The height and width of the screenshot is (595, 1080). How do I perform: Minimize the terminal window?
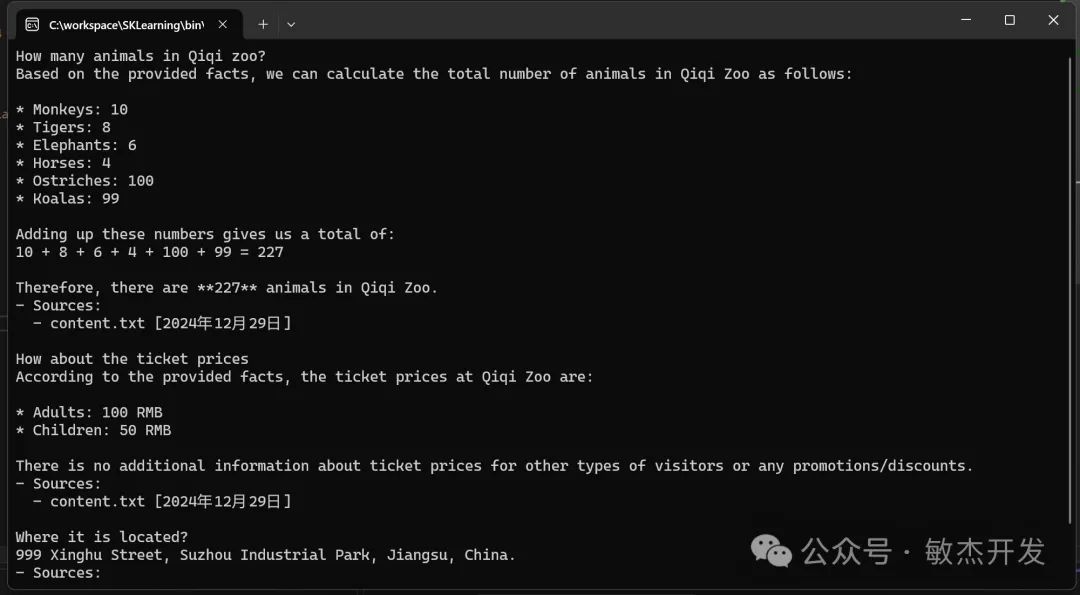966,20
